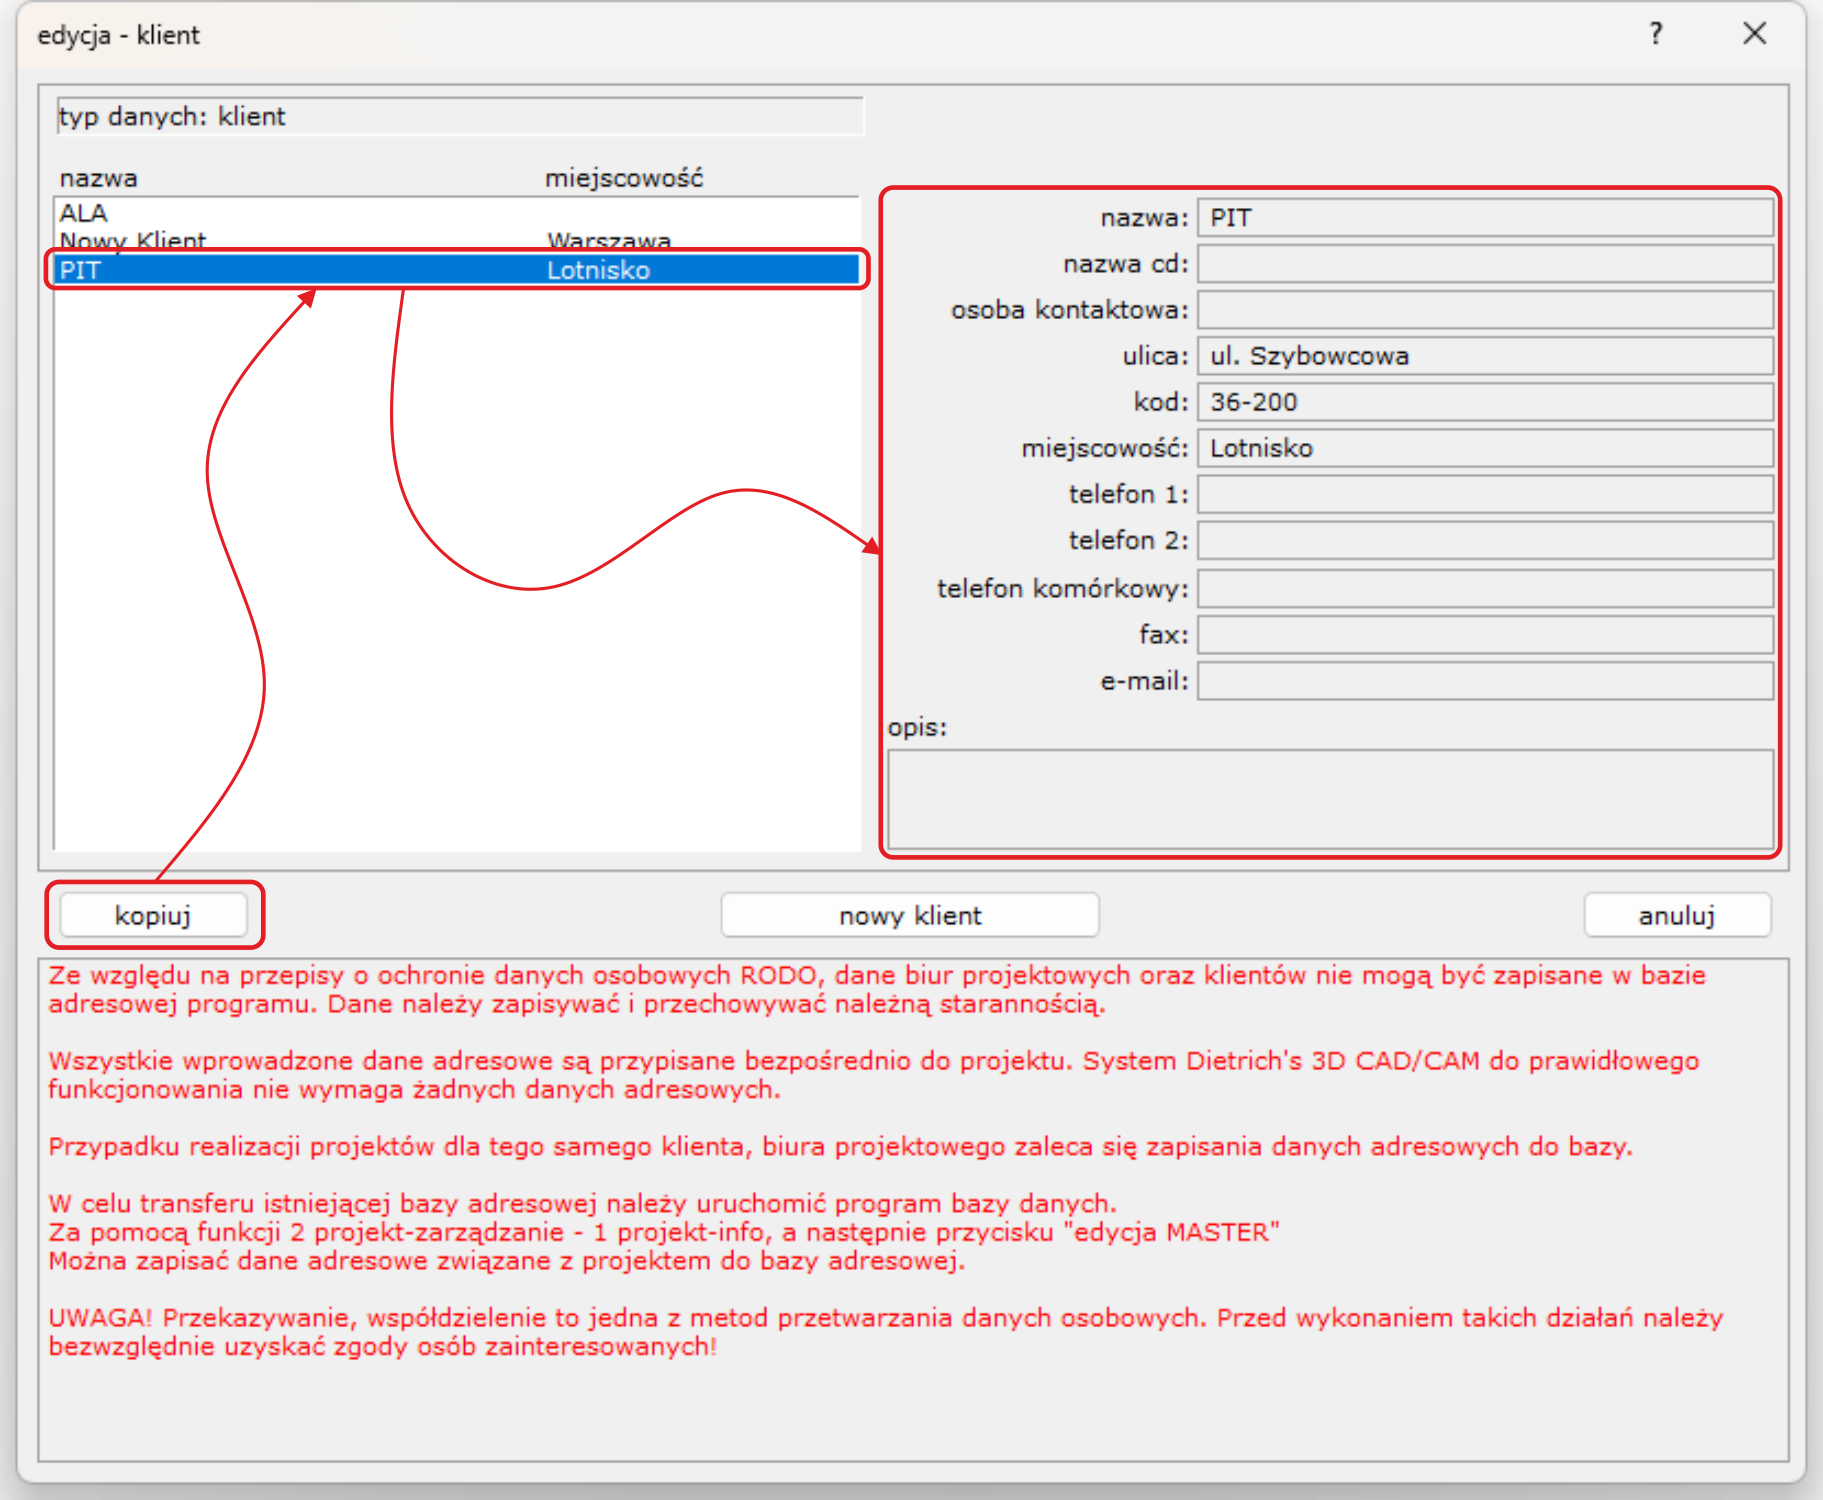Click the nowy klient button

click(909, 915)
